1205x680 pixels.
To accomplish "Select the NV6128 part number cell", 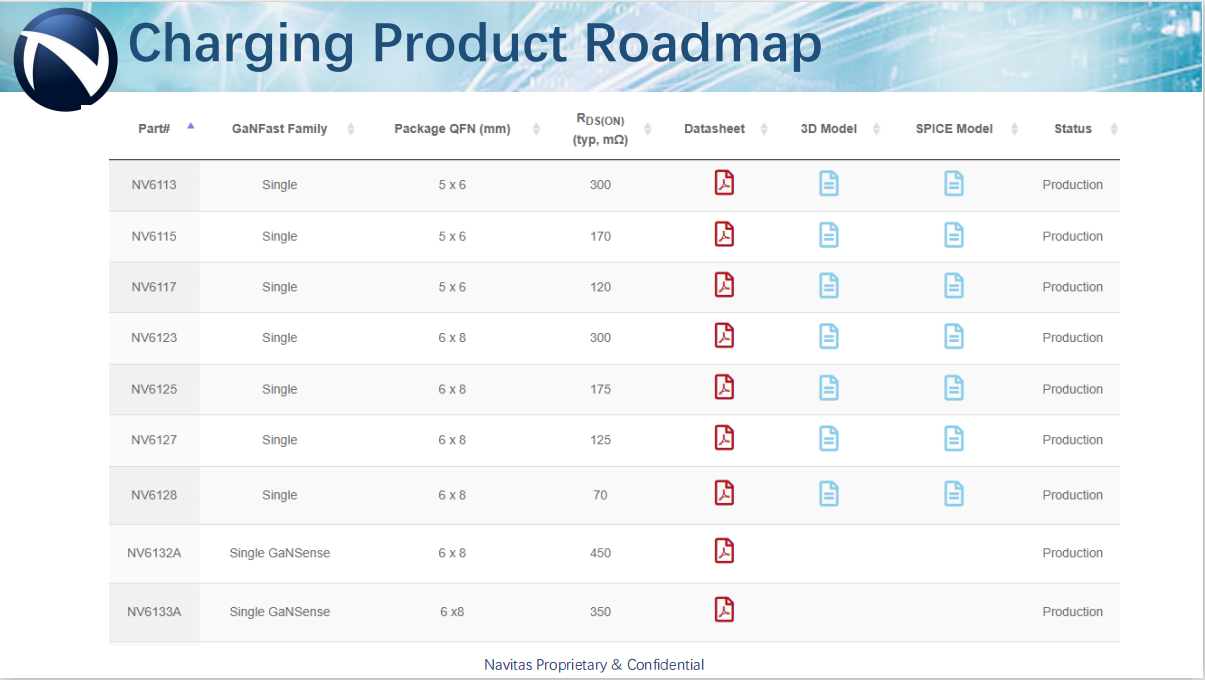I will click(154, 495).
